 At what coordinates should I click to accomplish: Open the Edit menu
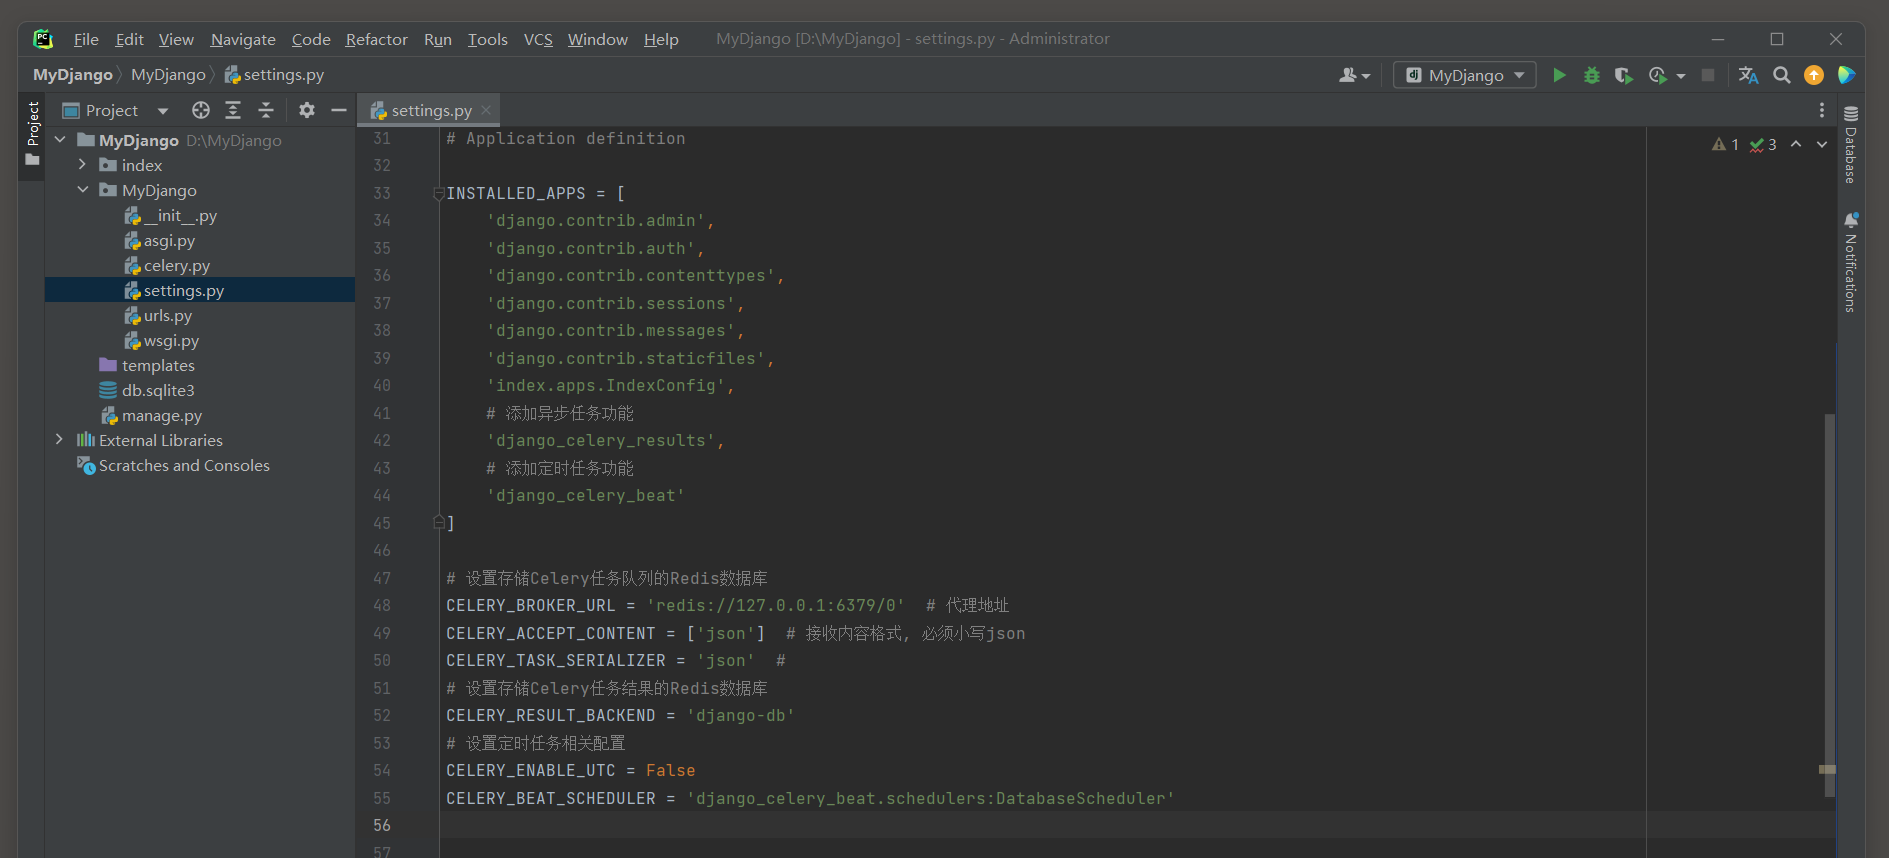coord(130,39)
